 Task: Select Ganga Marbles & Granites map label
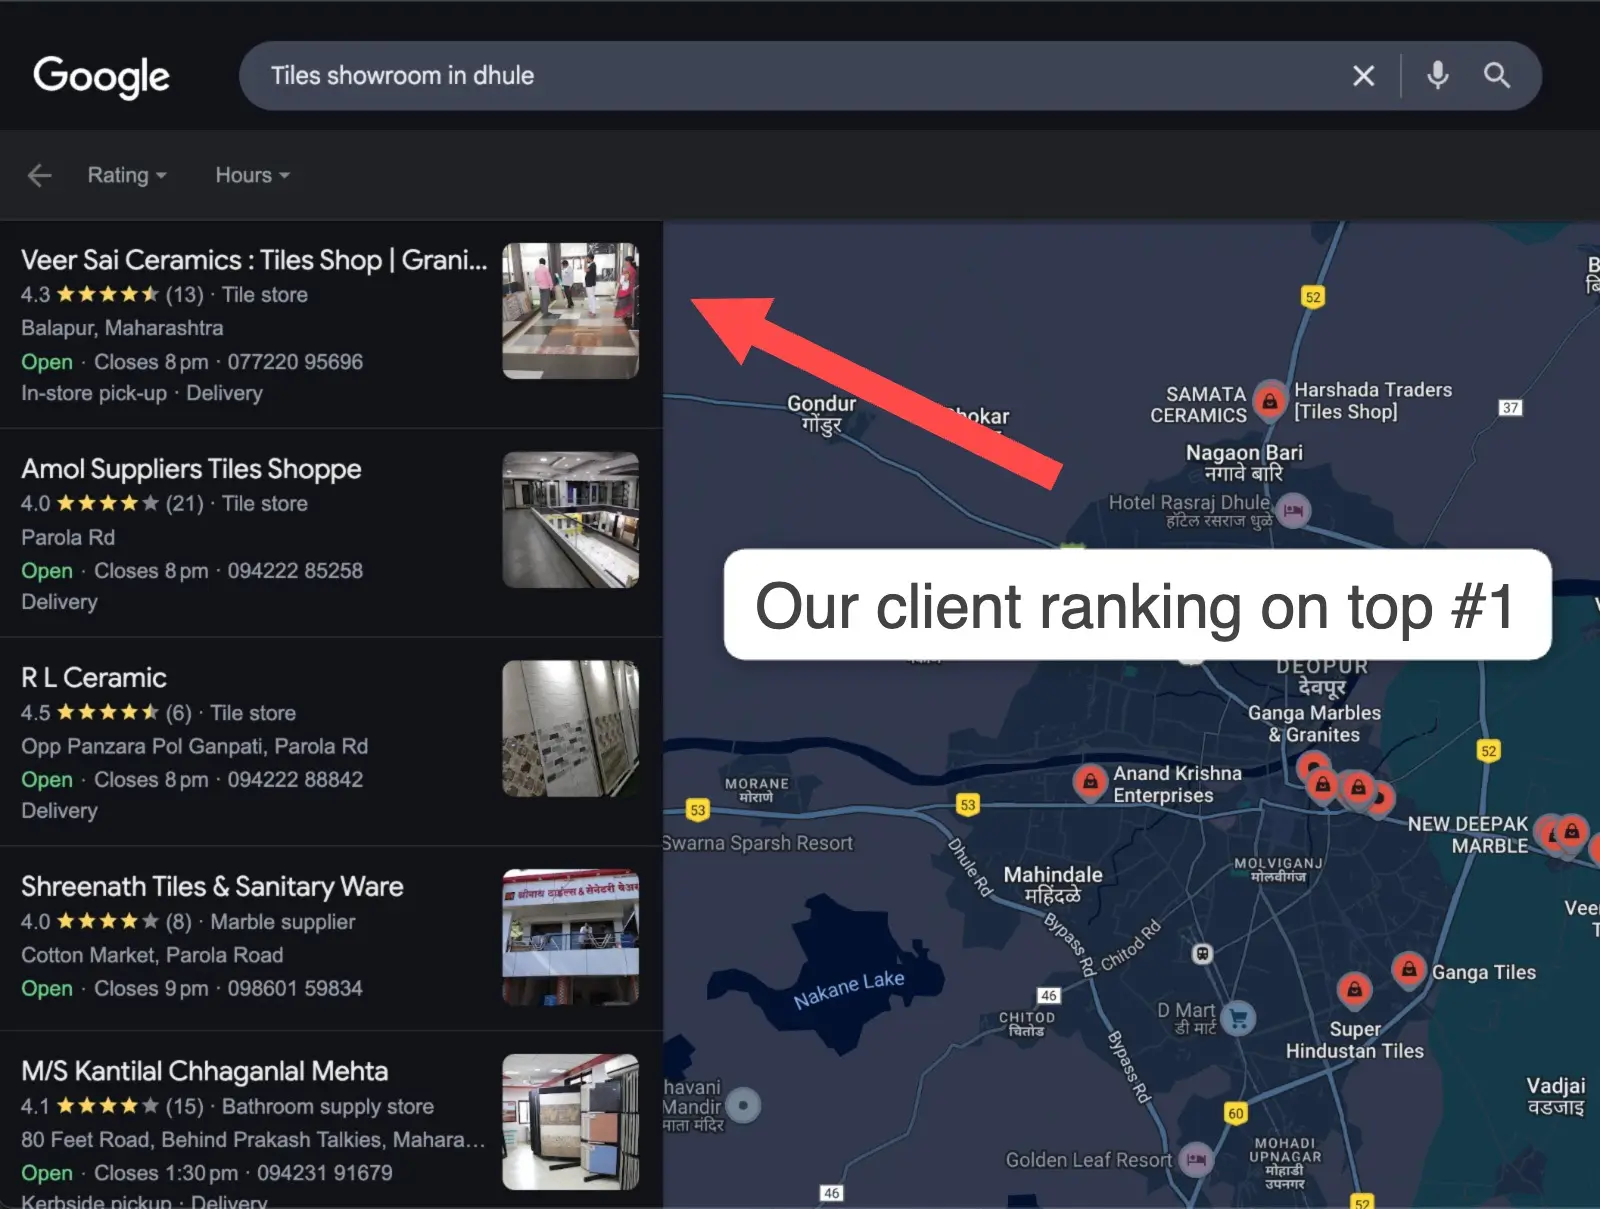(1314, 724)
